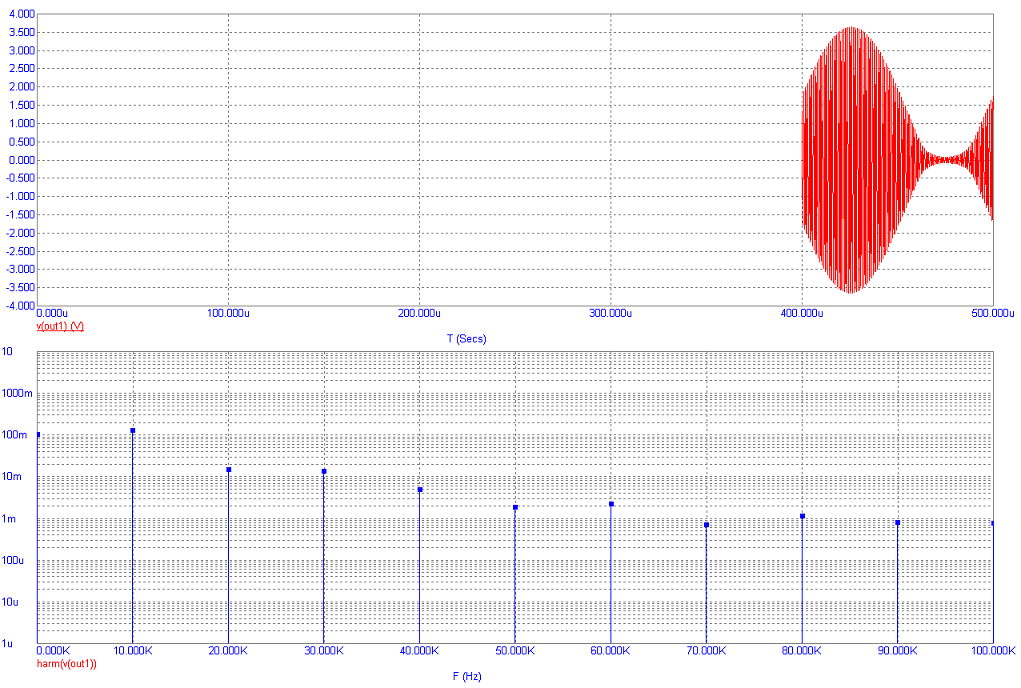Click the '0.000u' time axis label
1021x688 pixels.
52,313
